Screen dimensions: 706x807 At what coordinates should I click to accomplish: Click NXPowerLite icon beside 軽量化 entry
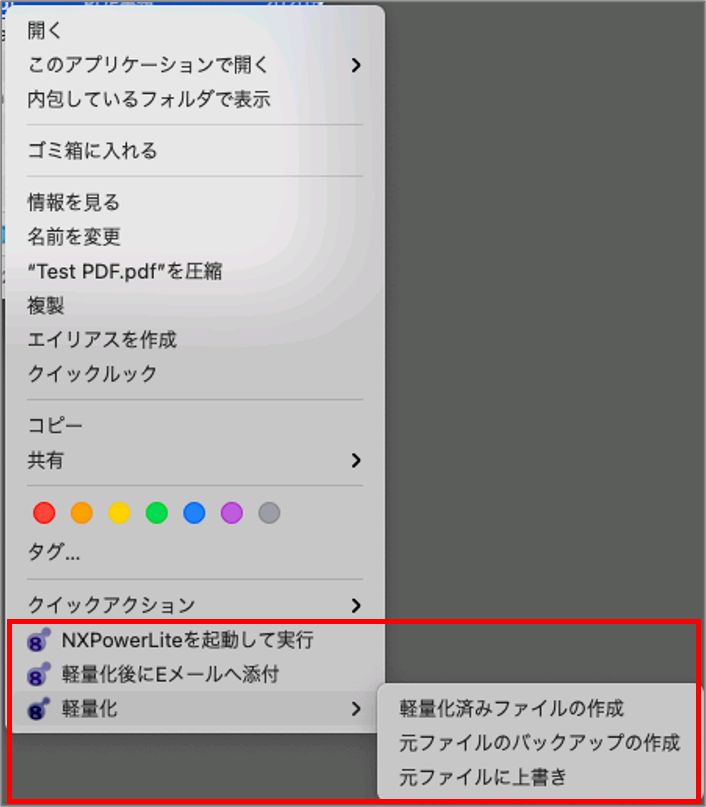(39, 709)
